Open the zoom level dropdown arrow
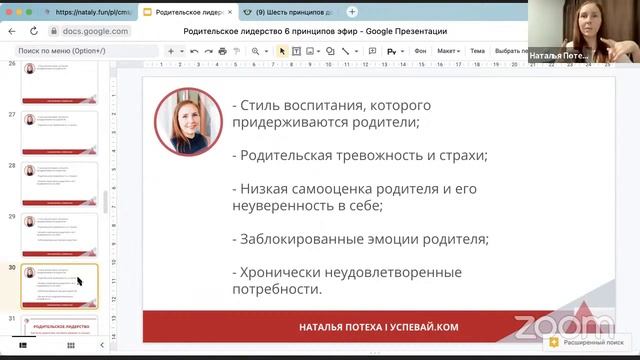Image resolution: width=640 pixels, height=360 pixels. pyautogui.click(x=266, y=51)
